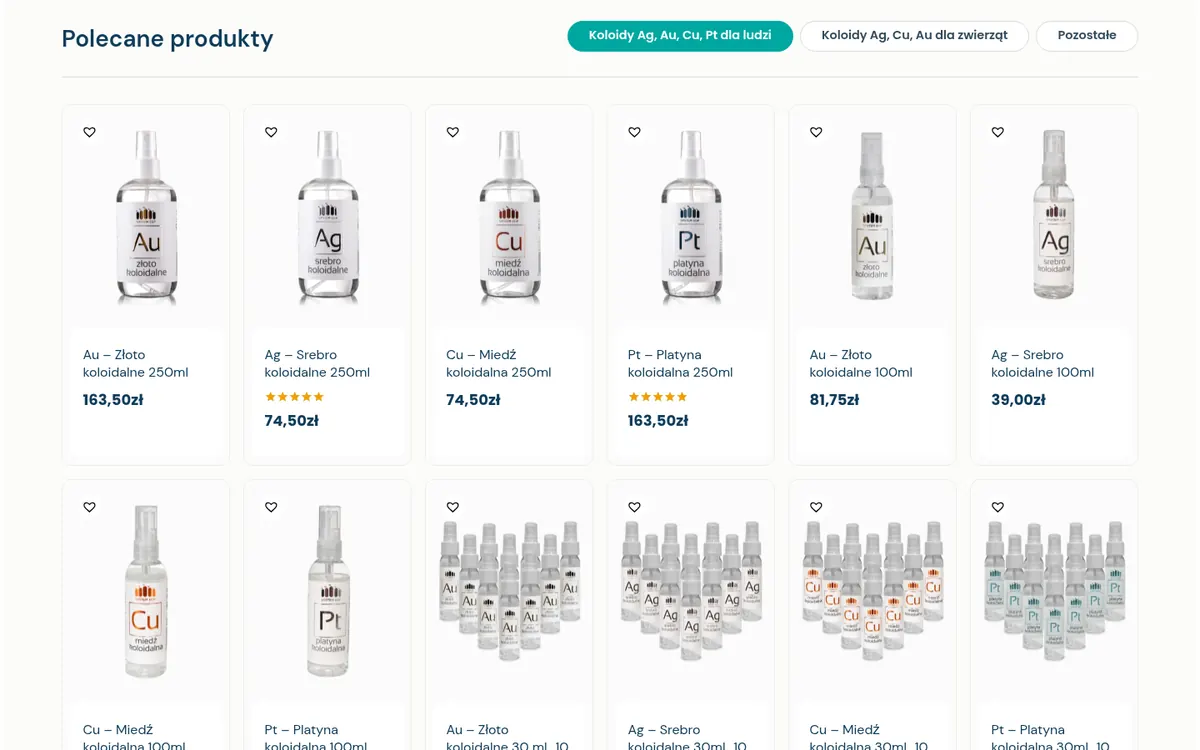Toggle heart icon on Pt Platyna 250ml
This screenshot has width=1200, height=750.
coord(634,132)
